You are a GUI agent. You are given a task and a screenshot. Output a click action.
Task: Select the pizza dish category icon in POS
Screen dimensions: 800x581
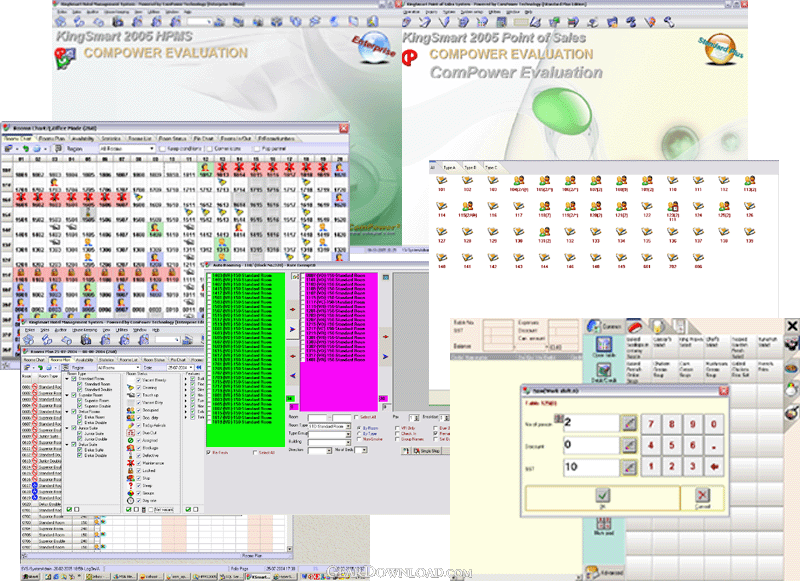791,367
